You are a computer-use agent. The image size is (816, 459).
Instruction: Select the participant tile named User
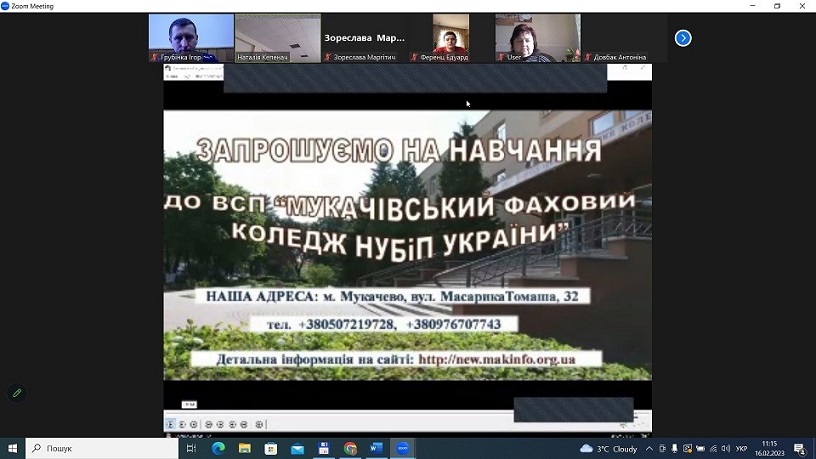[538, 38]
